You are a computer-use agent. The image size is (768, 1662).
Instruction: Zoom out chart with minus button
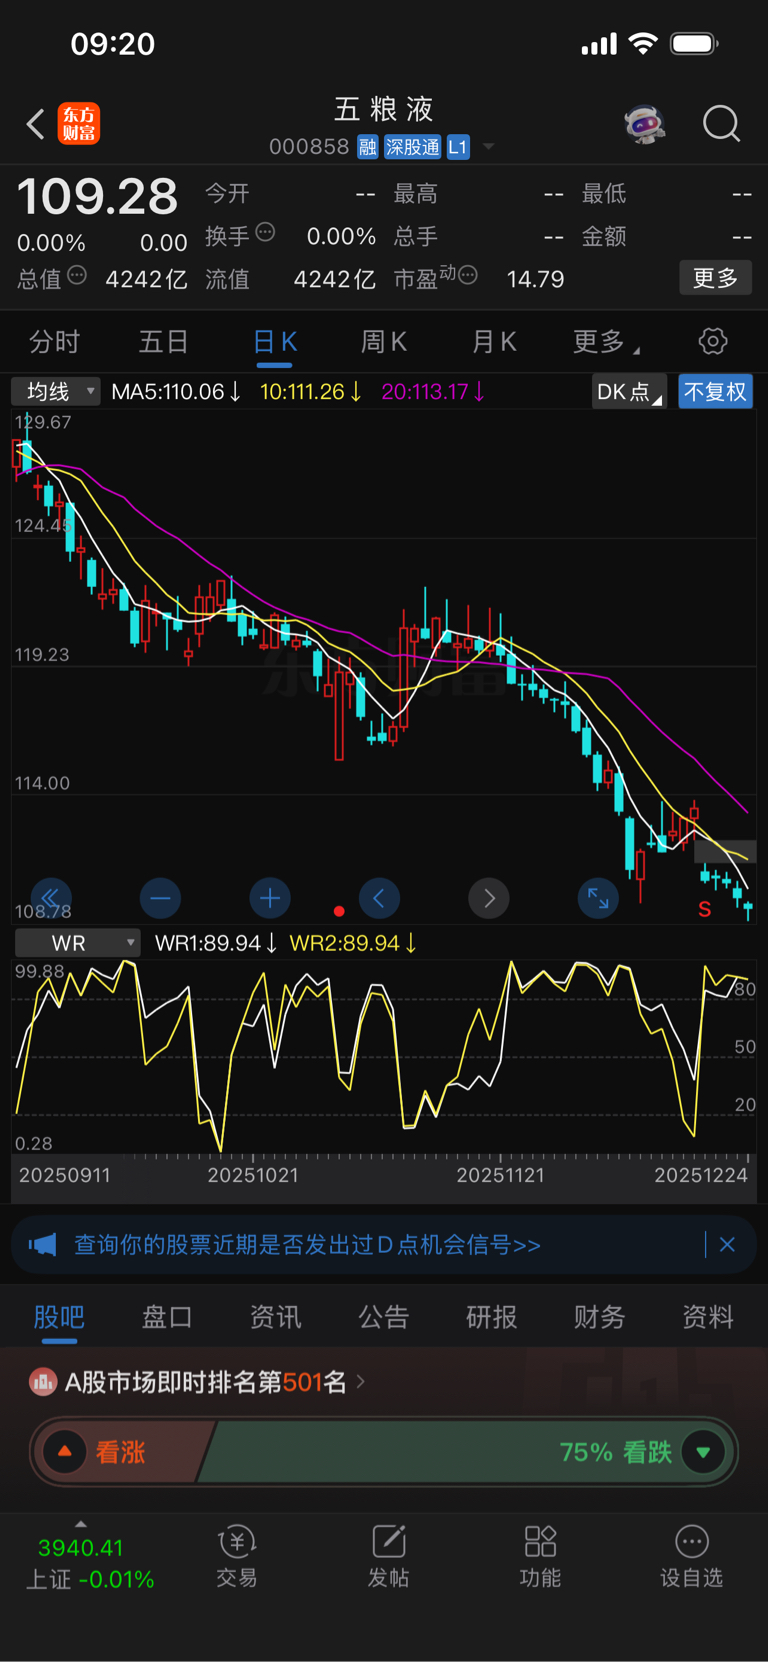(160, 898)
